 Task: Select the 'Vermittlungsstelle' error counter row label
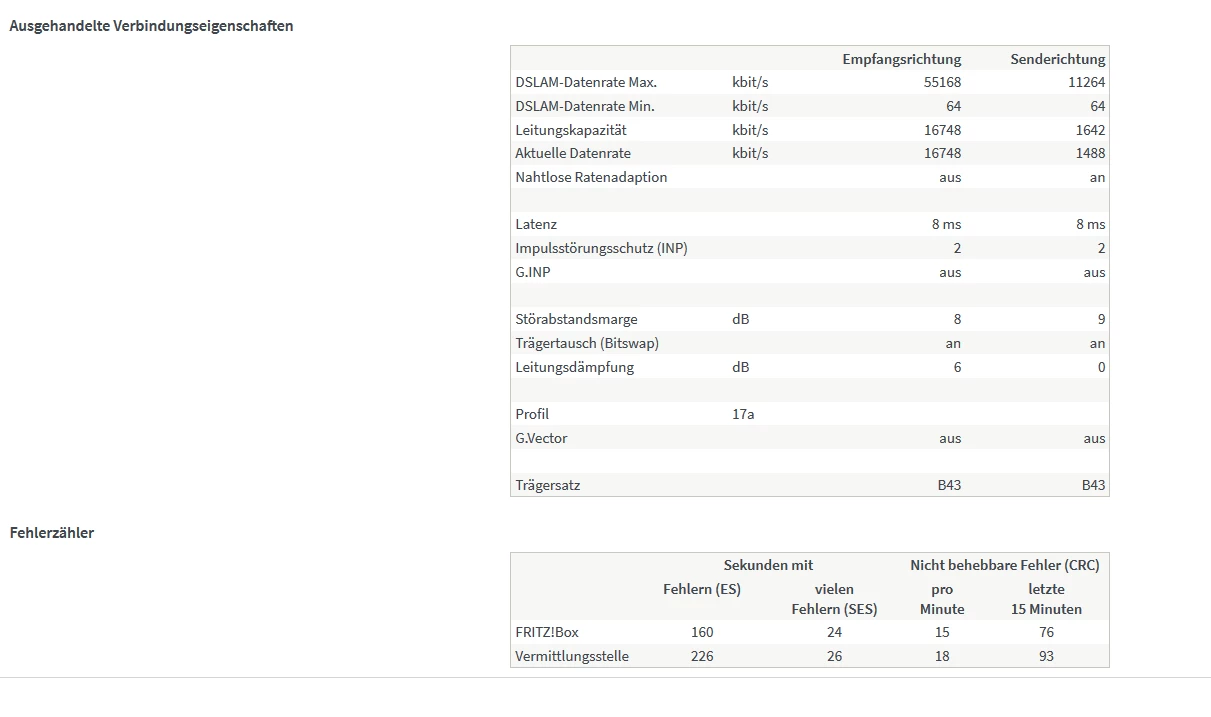pyautogui.click(x=572, y=656)
